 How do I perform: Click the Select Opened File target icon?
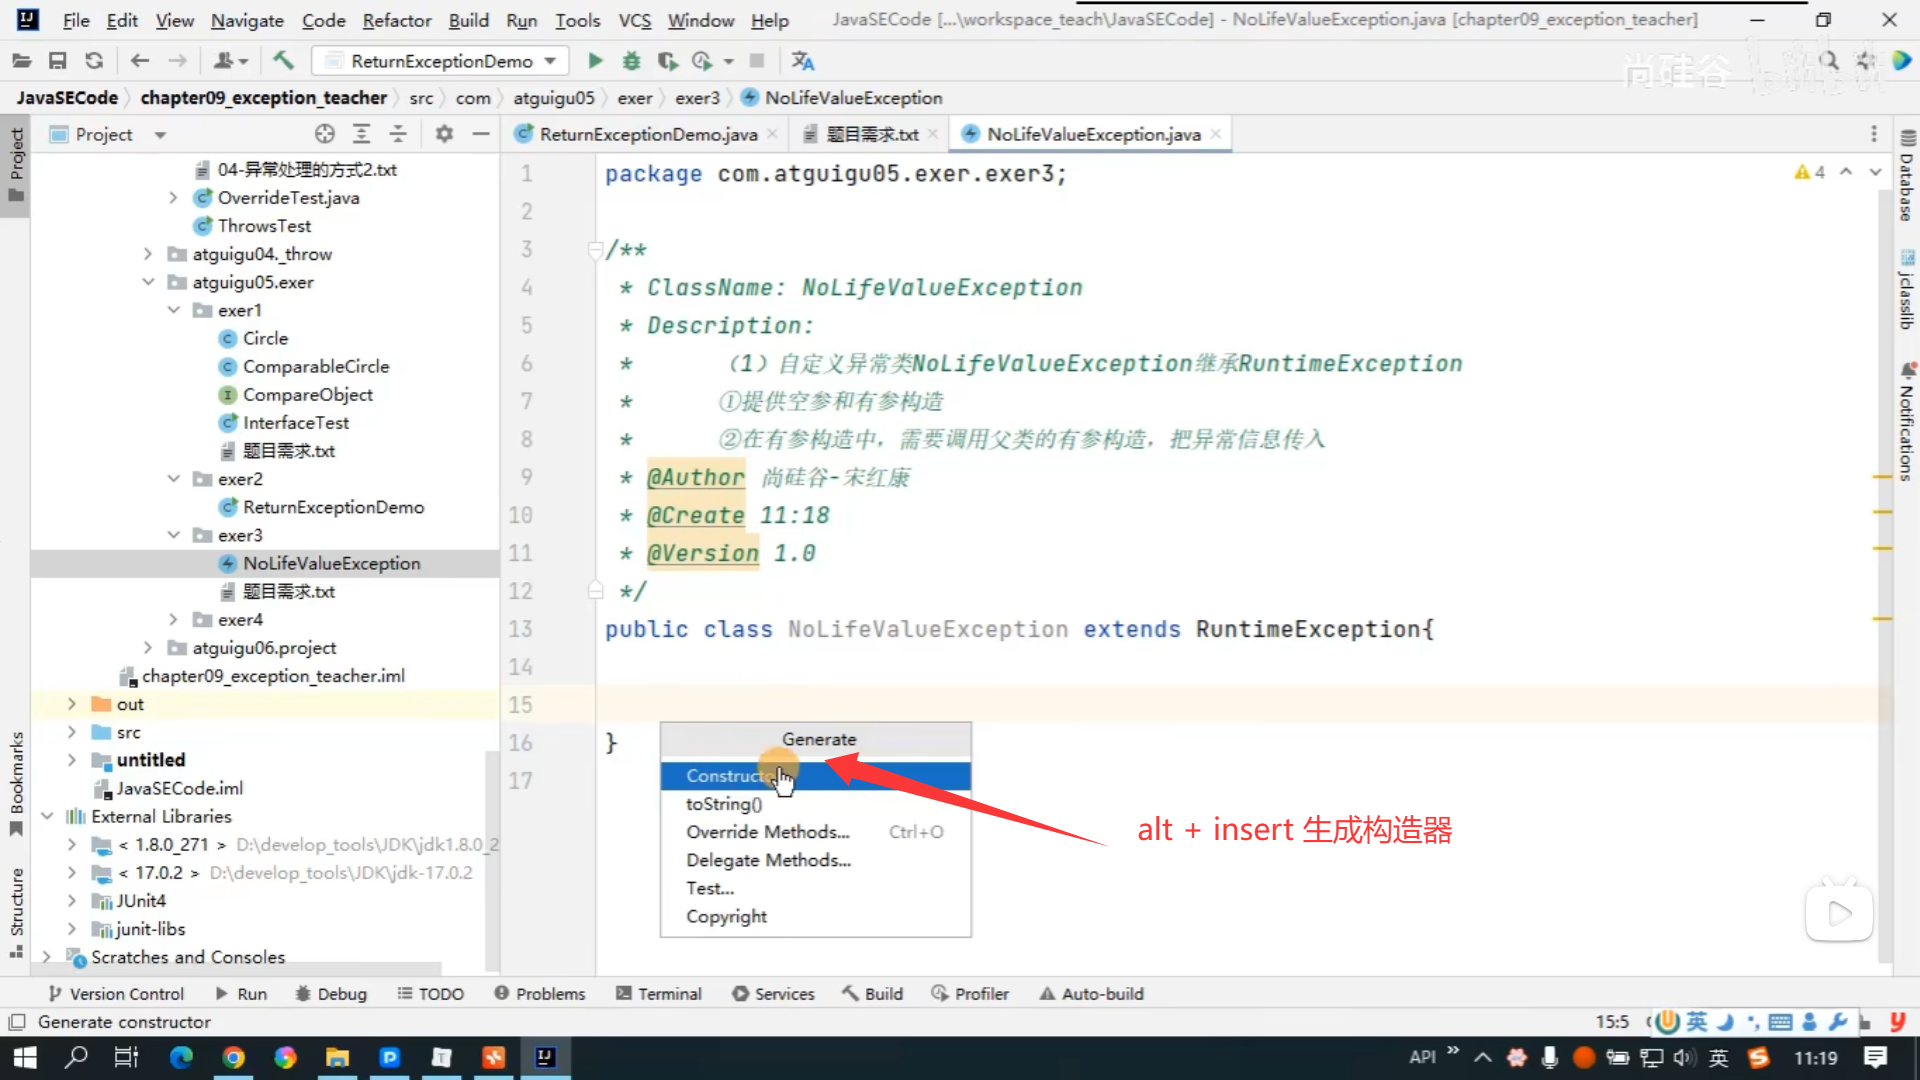324,134
